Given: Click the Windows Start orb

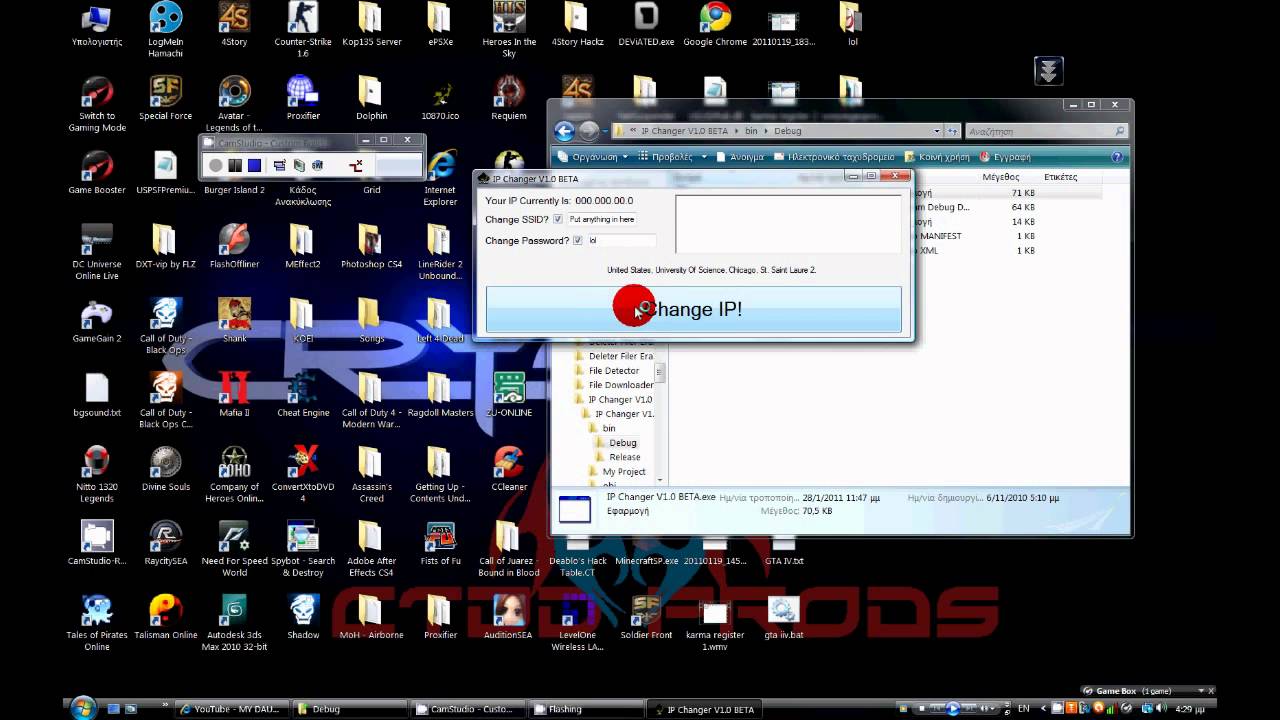Looking at the screenshot, I should 82,708.
